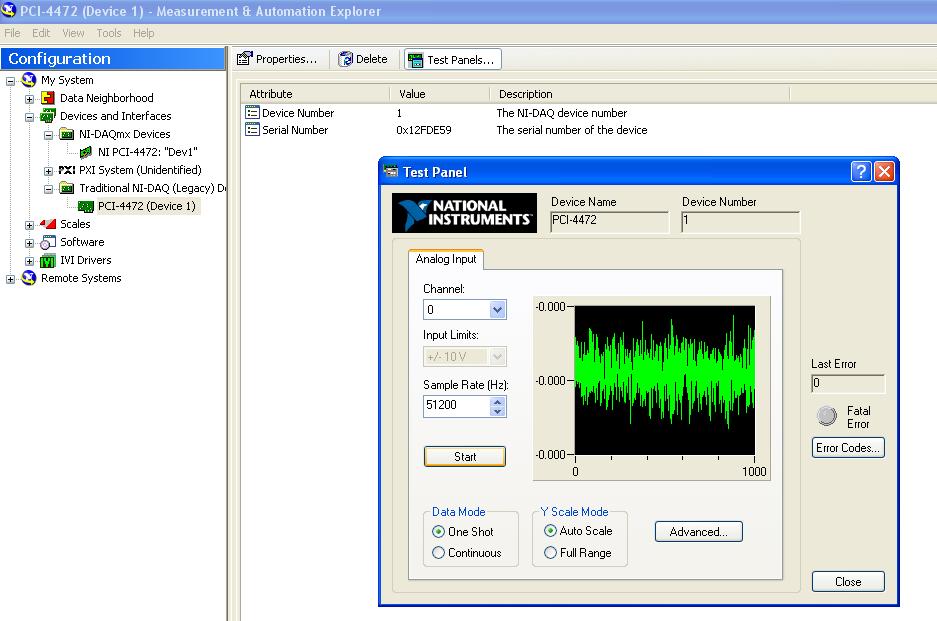
Task: Click the Device Number attribute row icon
Action: [x=252, y=112]
